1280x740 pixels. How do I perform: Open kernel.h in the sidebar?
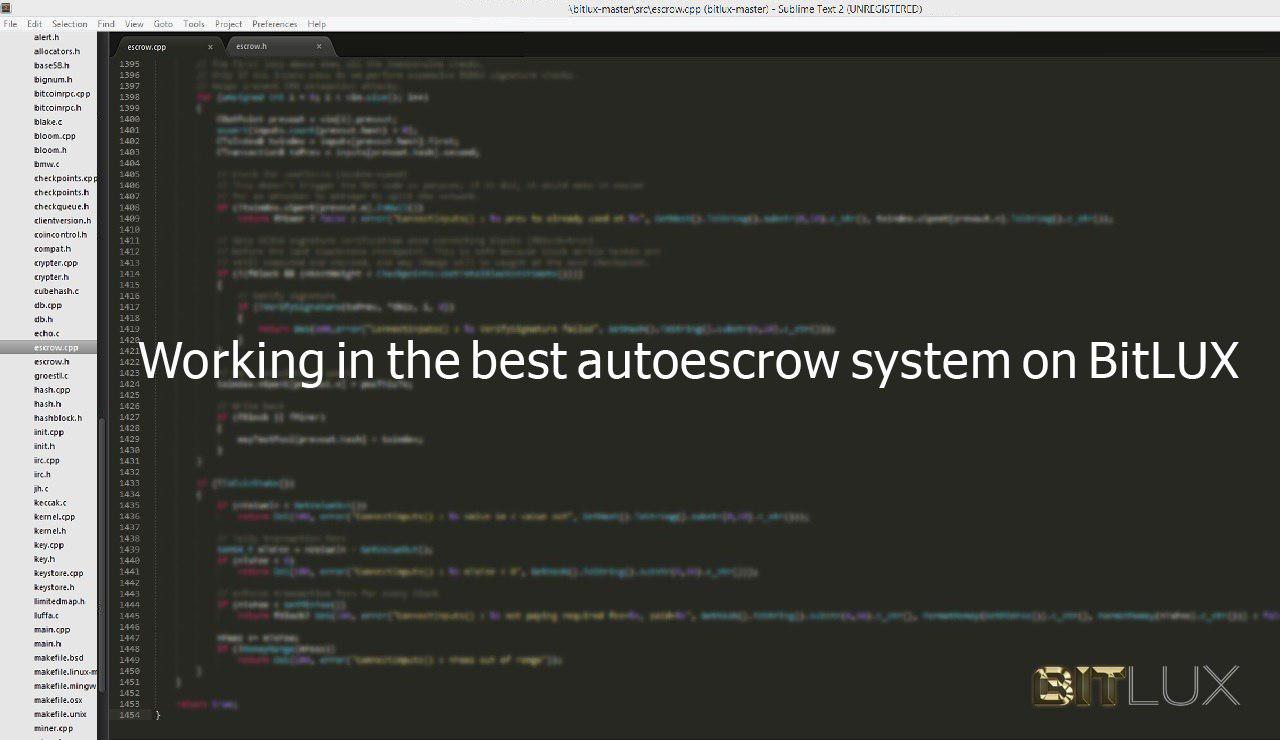pyautogui.click(x=50, y=531)
